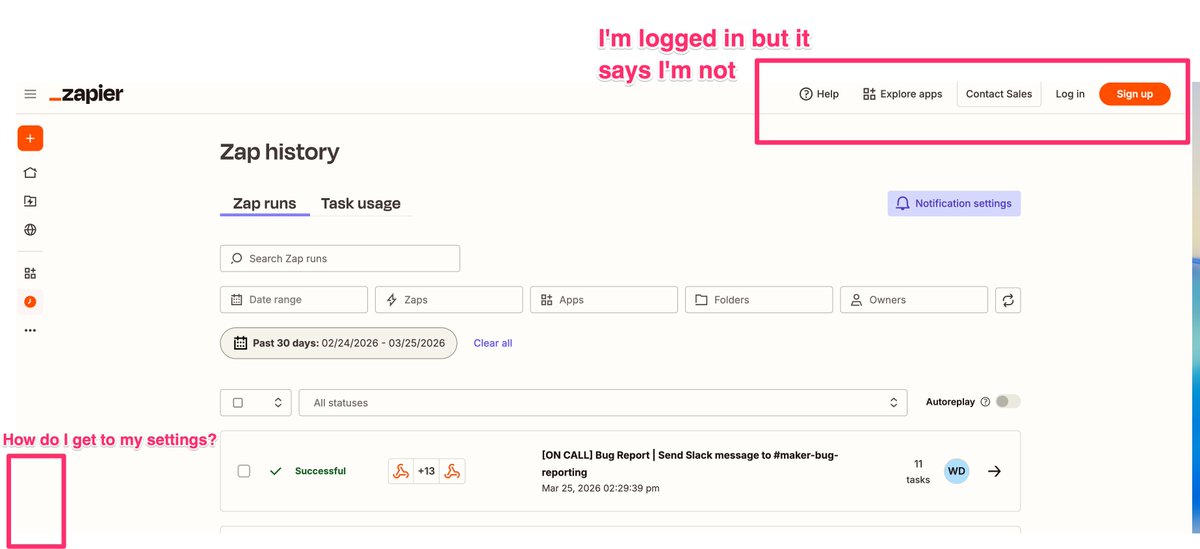Click the orange plus Create button
The width and height of the screenshot is (1200, 549).
[x=30, y=138]
